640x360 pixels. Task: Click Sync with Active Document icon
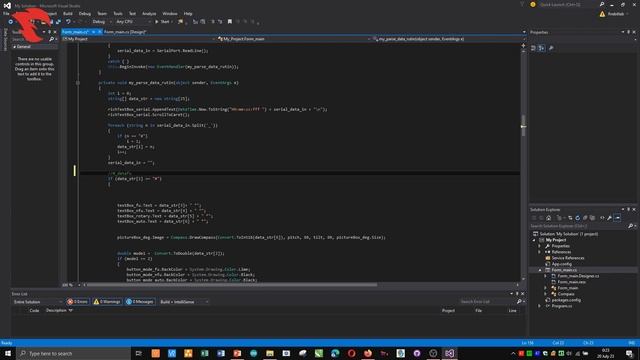570,218
